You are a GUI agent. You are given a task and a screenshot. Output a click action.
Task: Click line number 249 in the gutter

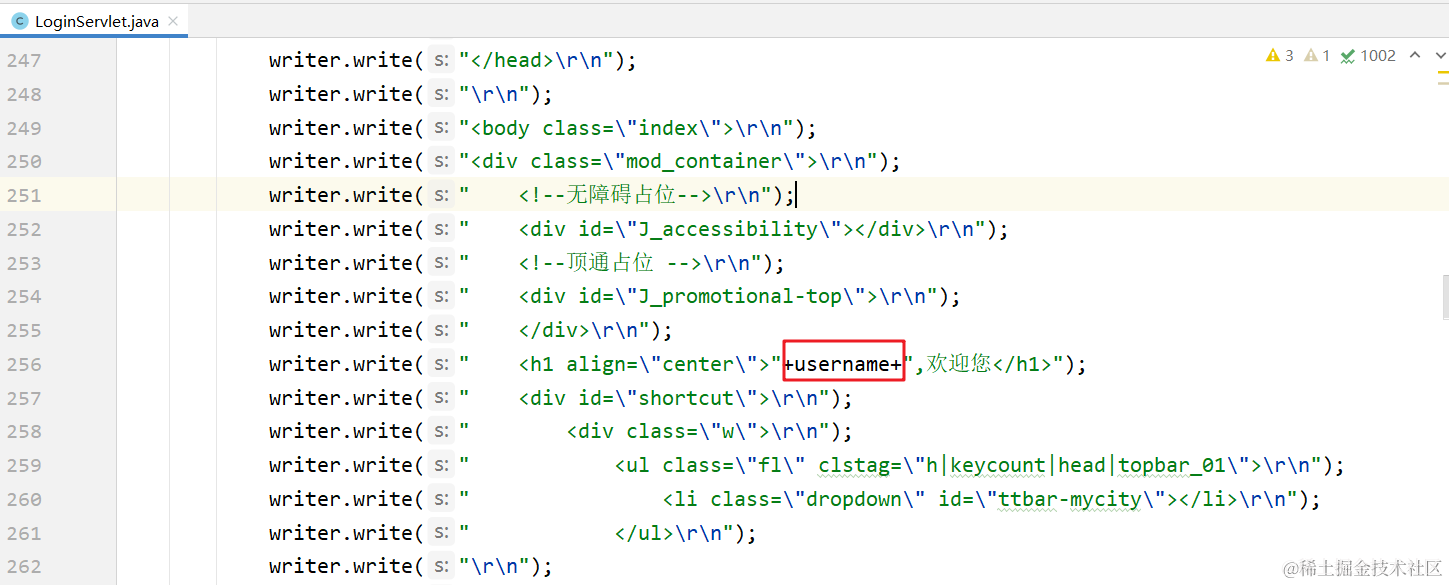(x=24, y=129)
